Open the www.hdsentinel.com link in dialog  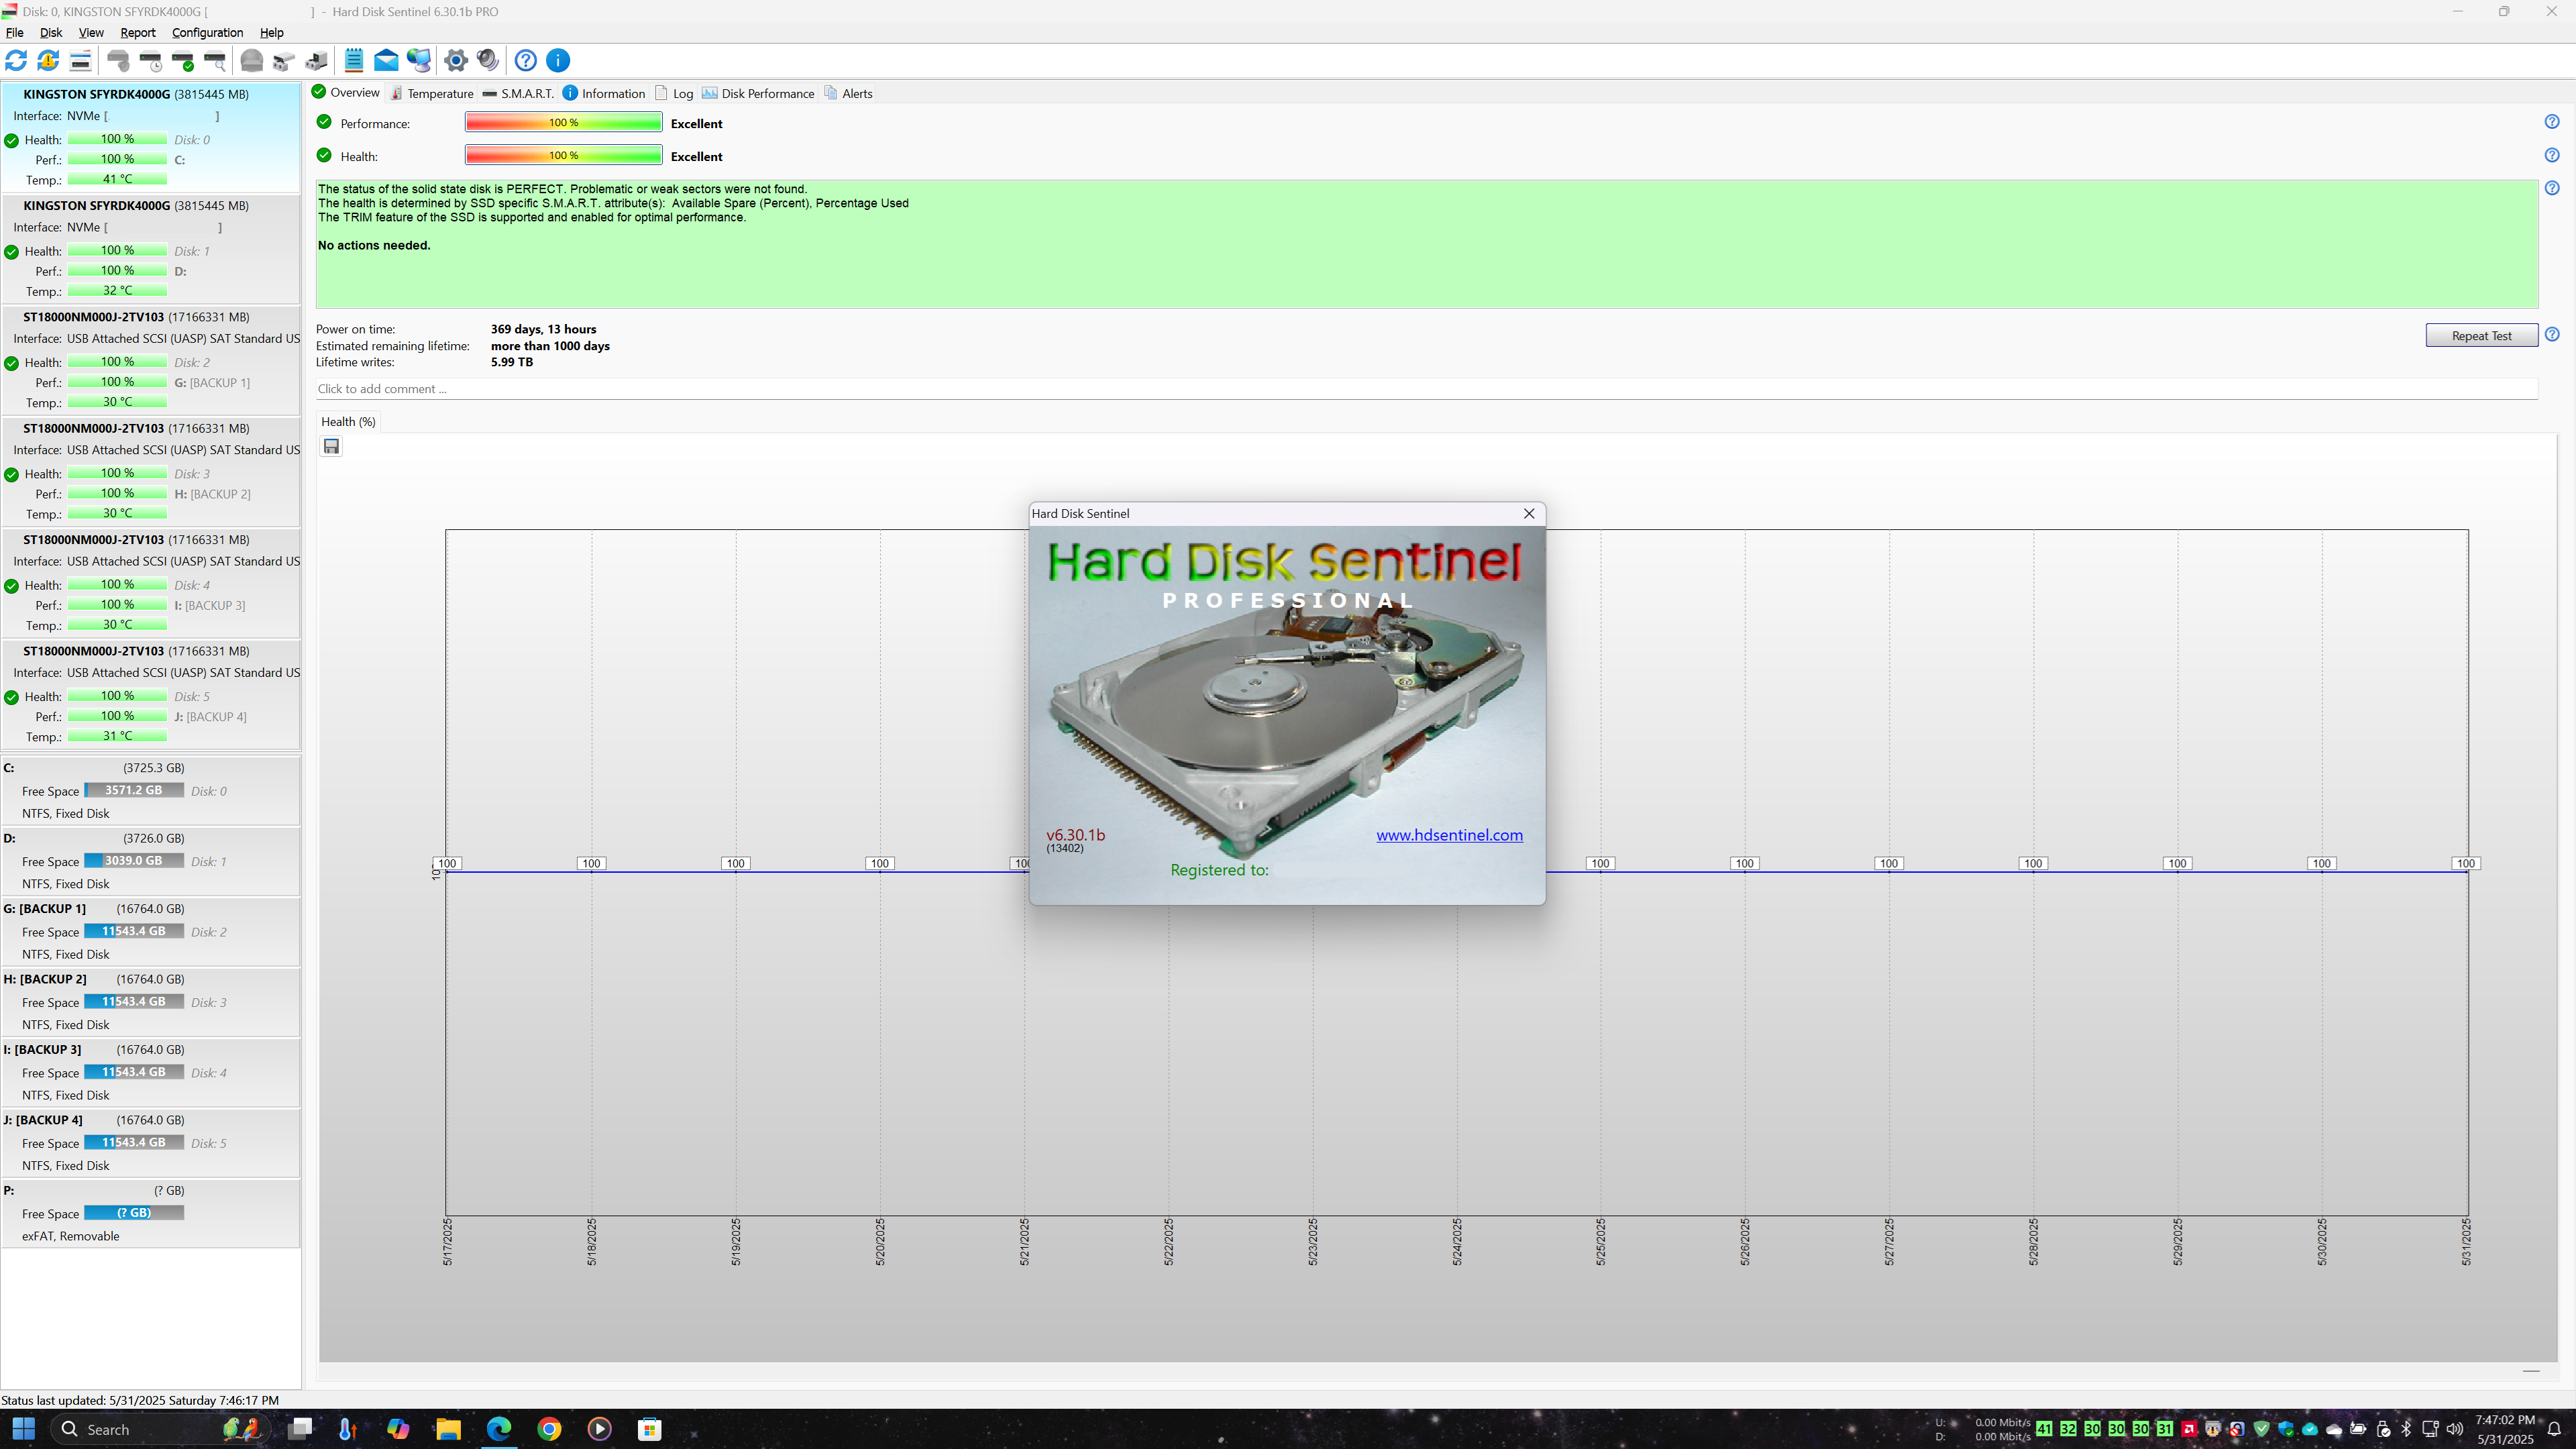click(1449, 835)
